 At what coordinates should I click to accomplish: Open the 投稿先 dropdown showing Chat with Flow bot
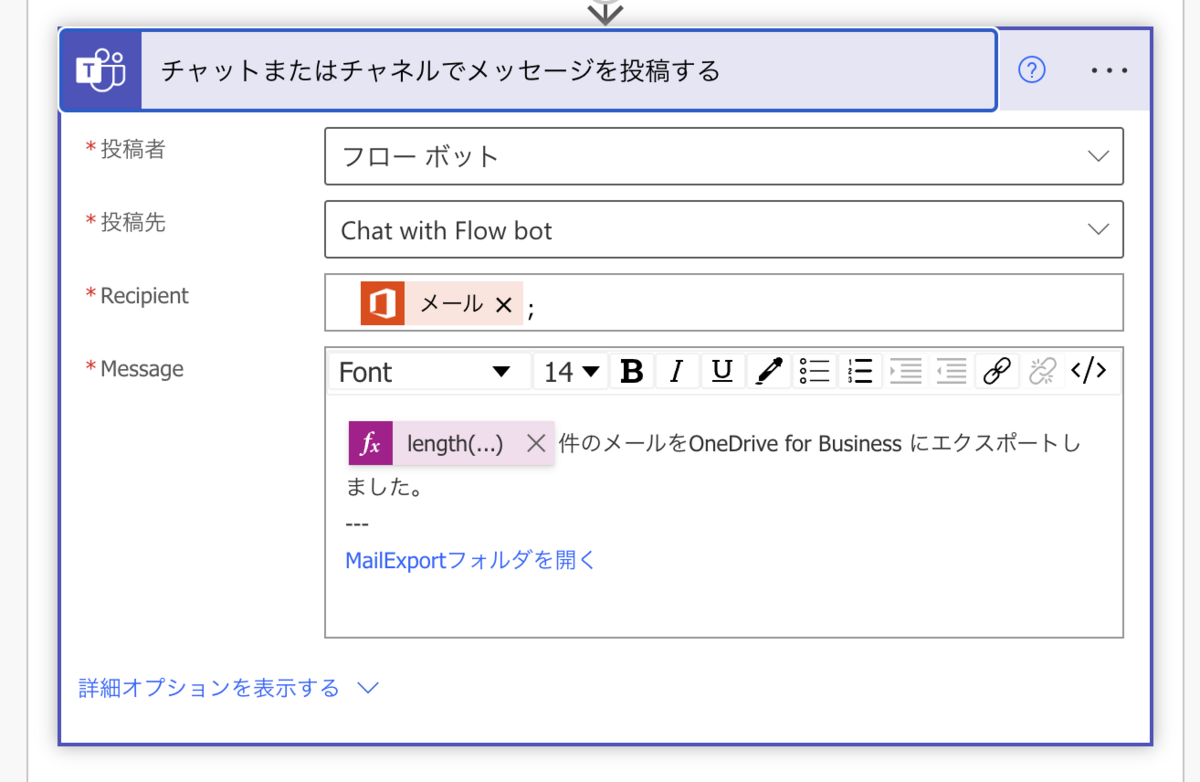point(724,230)
